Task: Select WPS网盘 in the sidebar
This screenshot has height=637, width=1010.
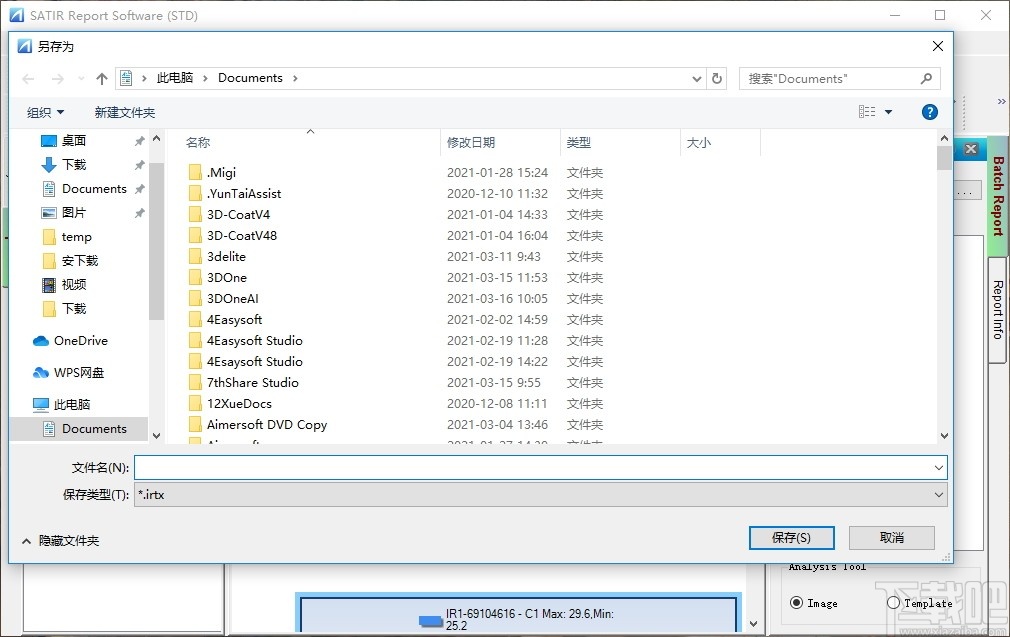Action: [78, 372]
